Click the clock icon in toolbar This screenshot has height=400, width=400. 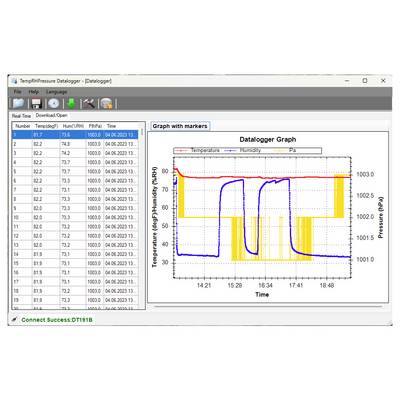point(53,103)
